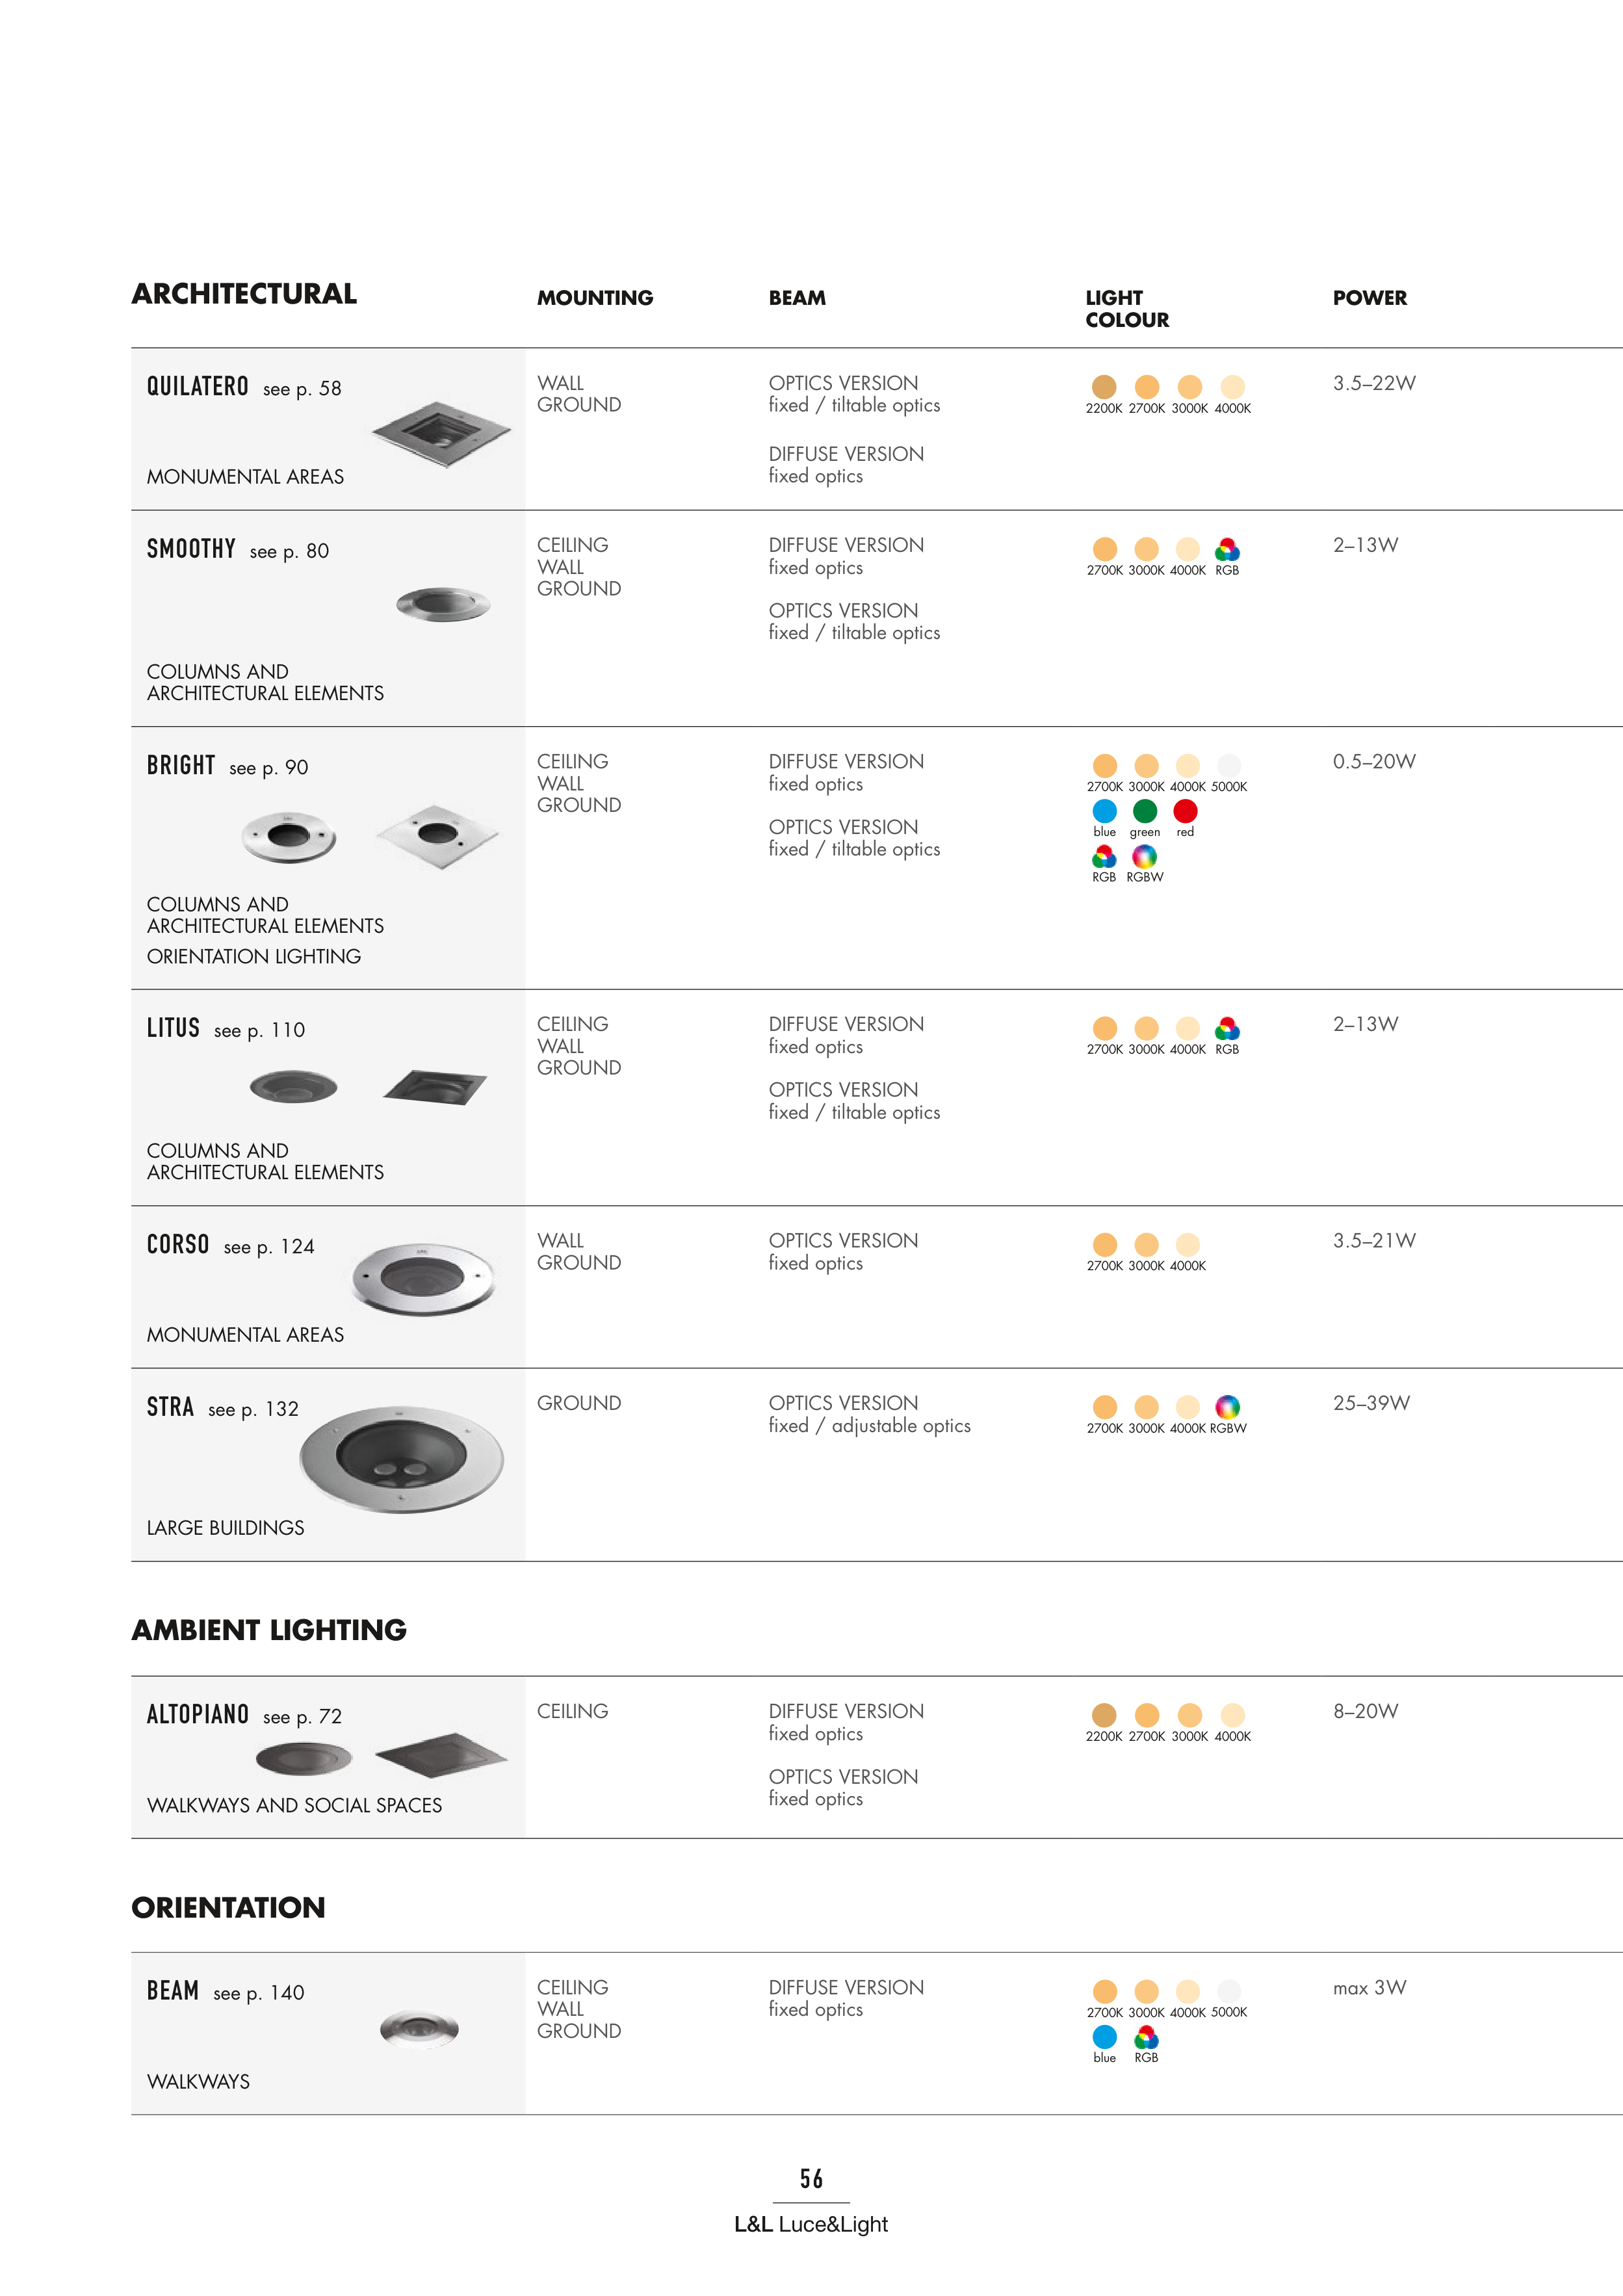Image resolution: width=1623 pixels, height=2296 pixels.
Task: Click the Litus round fixture image
Action: (293, 1086)
